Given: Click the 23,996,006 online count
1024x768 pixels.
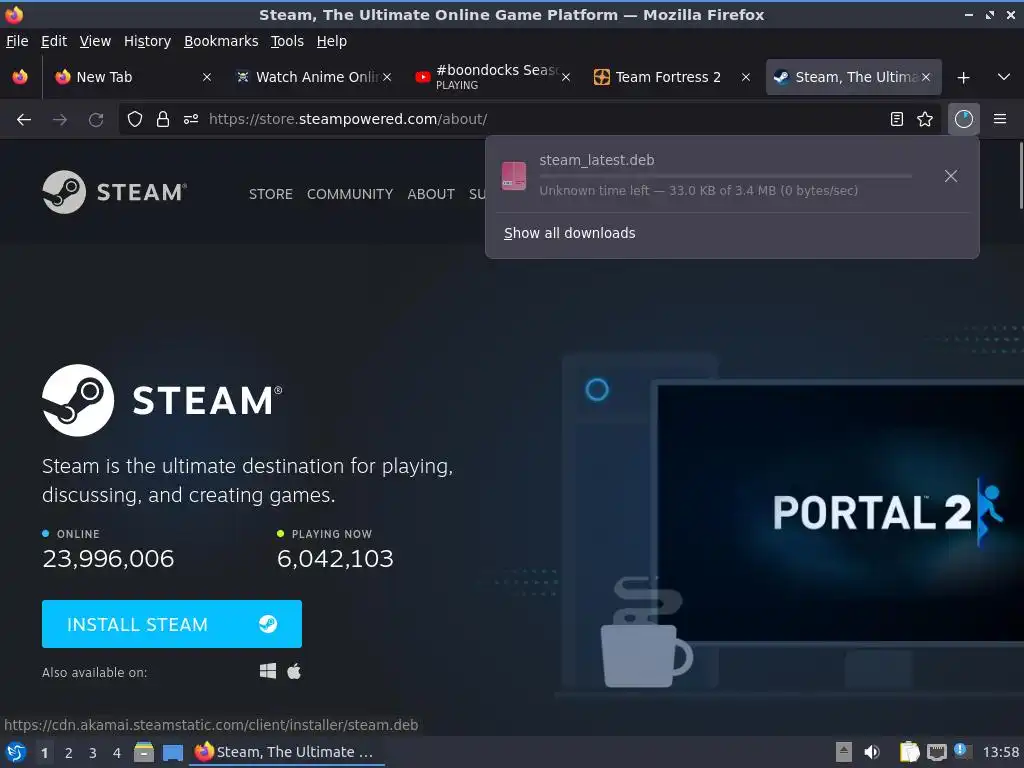Looking at the screenshot, I should [x=108, y=558].
